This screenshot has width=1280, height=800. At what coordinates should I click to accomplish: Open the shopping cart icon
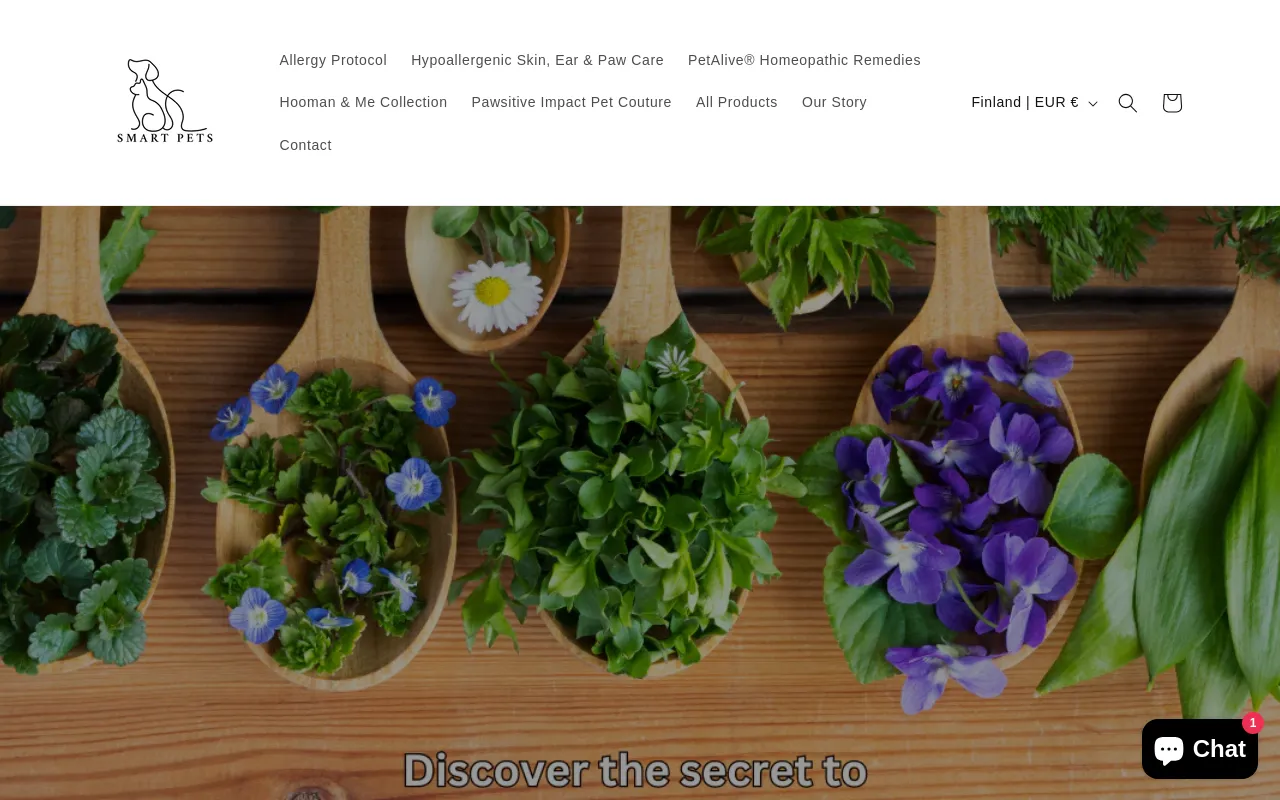coord(1172,103)
